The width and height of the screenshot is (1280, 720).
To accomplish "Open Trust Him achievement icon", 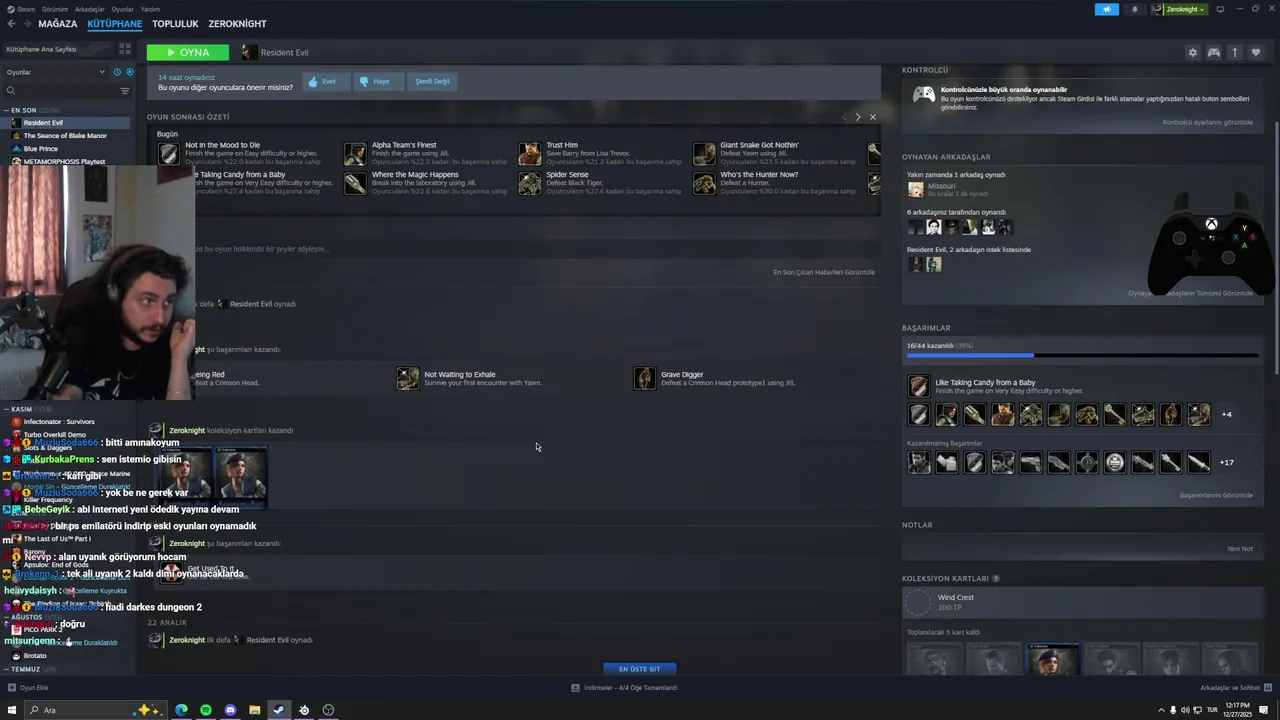I will pos(530,153).
